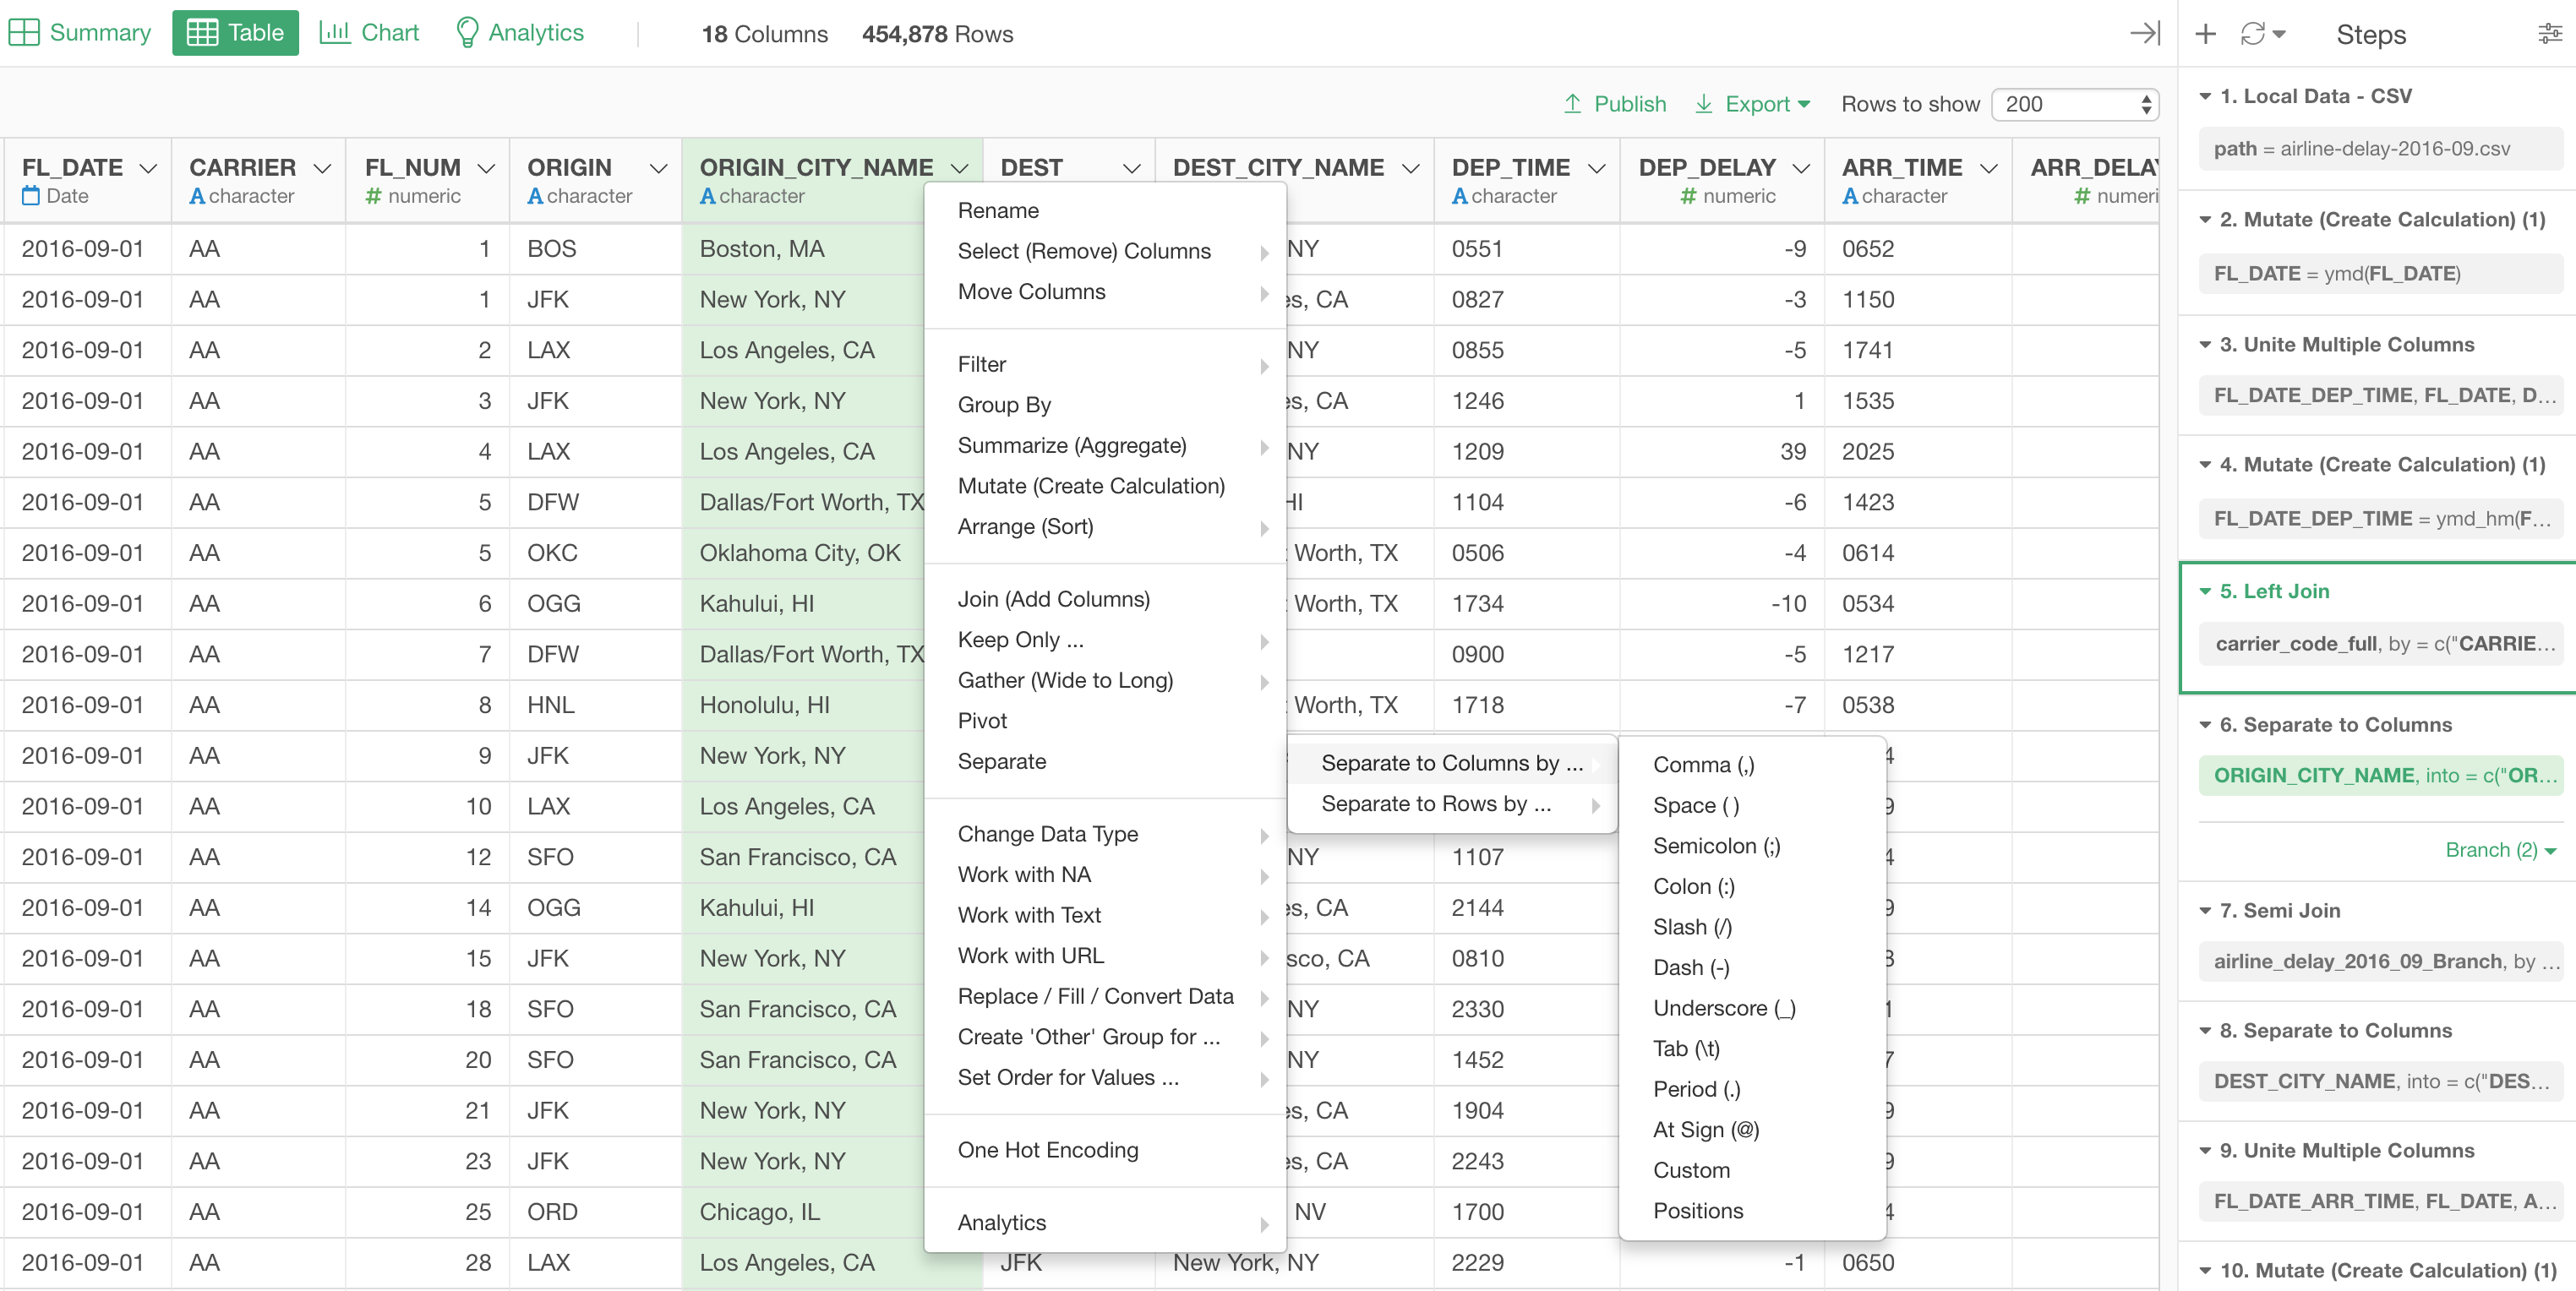Click DEP_DELAY value 39 cell
This screenshot has width=2576, height=1291.
[1722, 452]
